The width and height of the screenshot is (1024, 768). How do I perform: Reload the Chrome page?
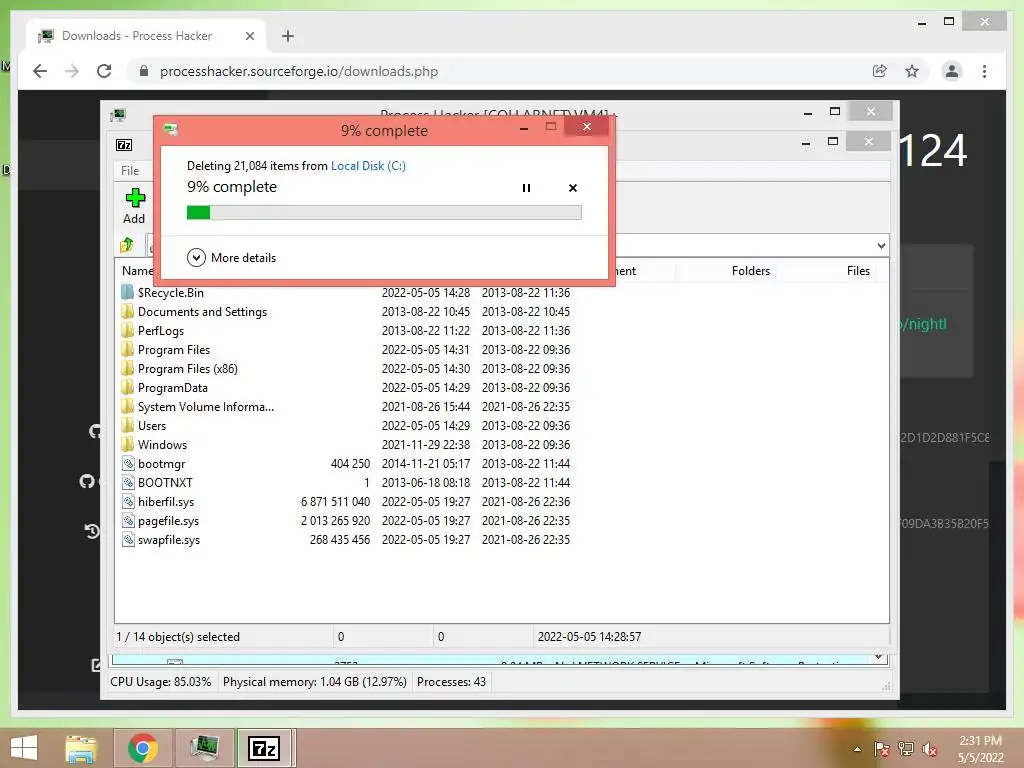[x=104, y=71]
